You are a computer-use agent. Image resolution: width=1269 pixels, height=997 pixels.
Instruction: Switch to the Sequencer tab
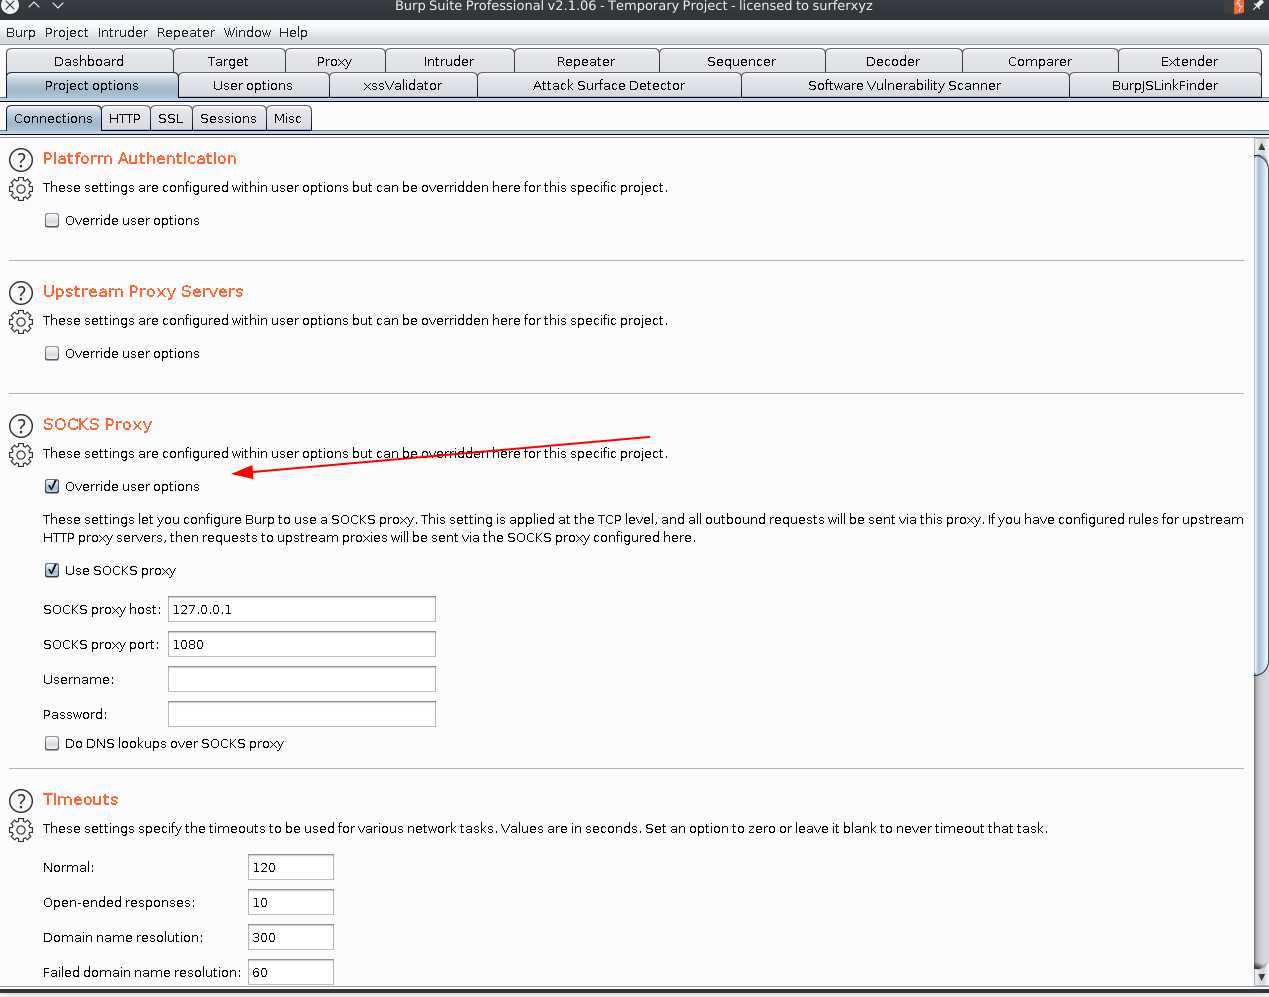[741, 61]
